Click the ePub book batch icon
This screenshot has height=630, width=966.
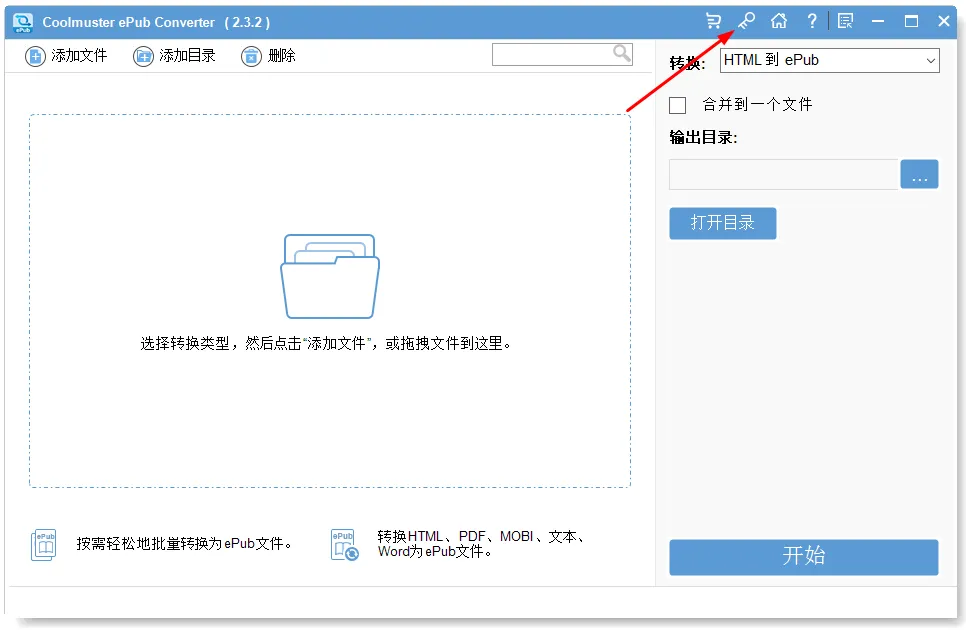44,544
